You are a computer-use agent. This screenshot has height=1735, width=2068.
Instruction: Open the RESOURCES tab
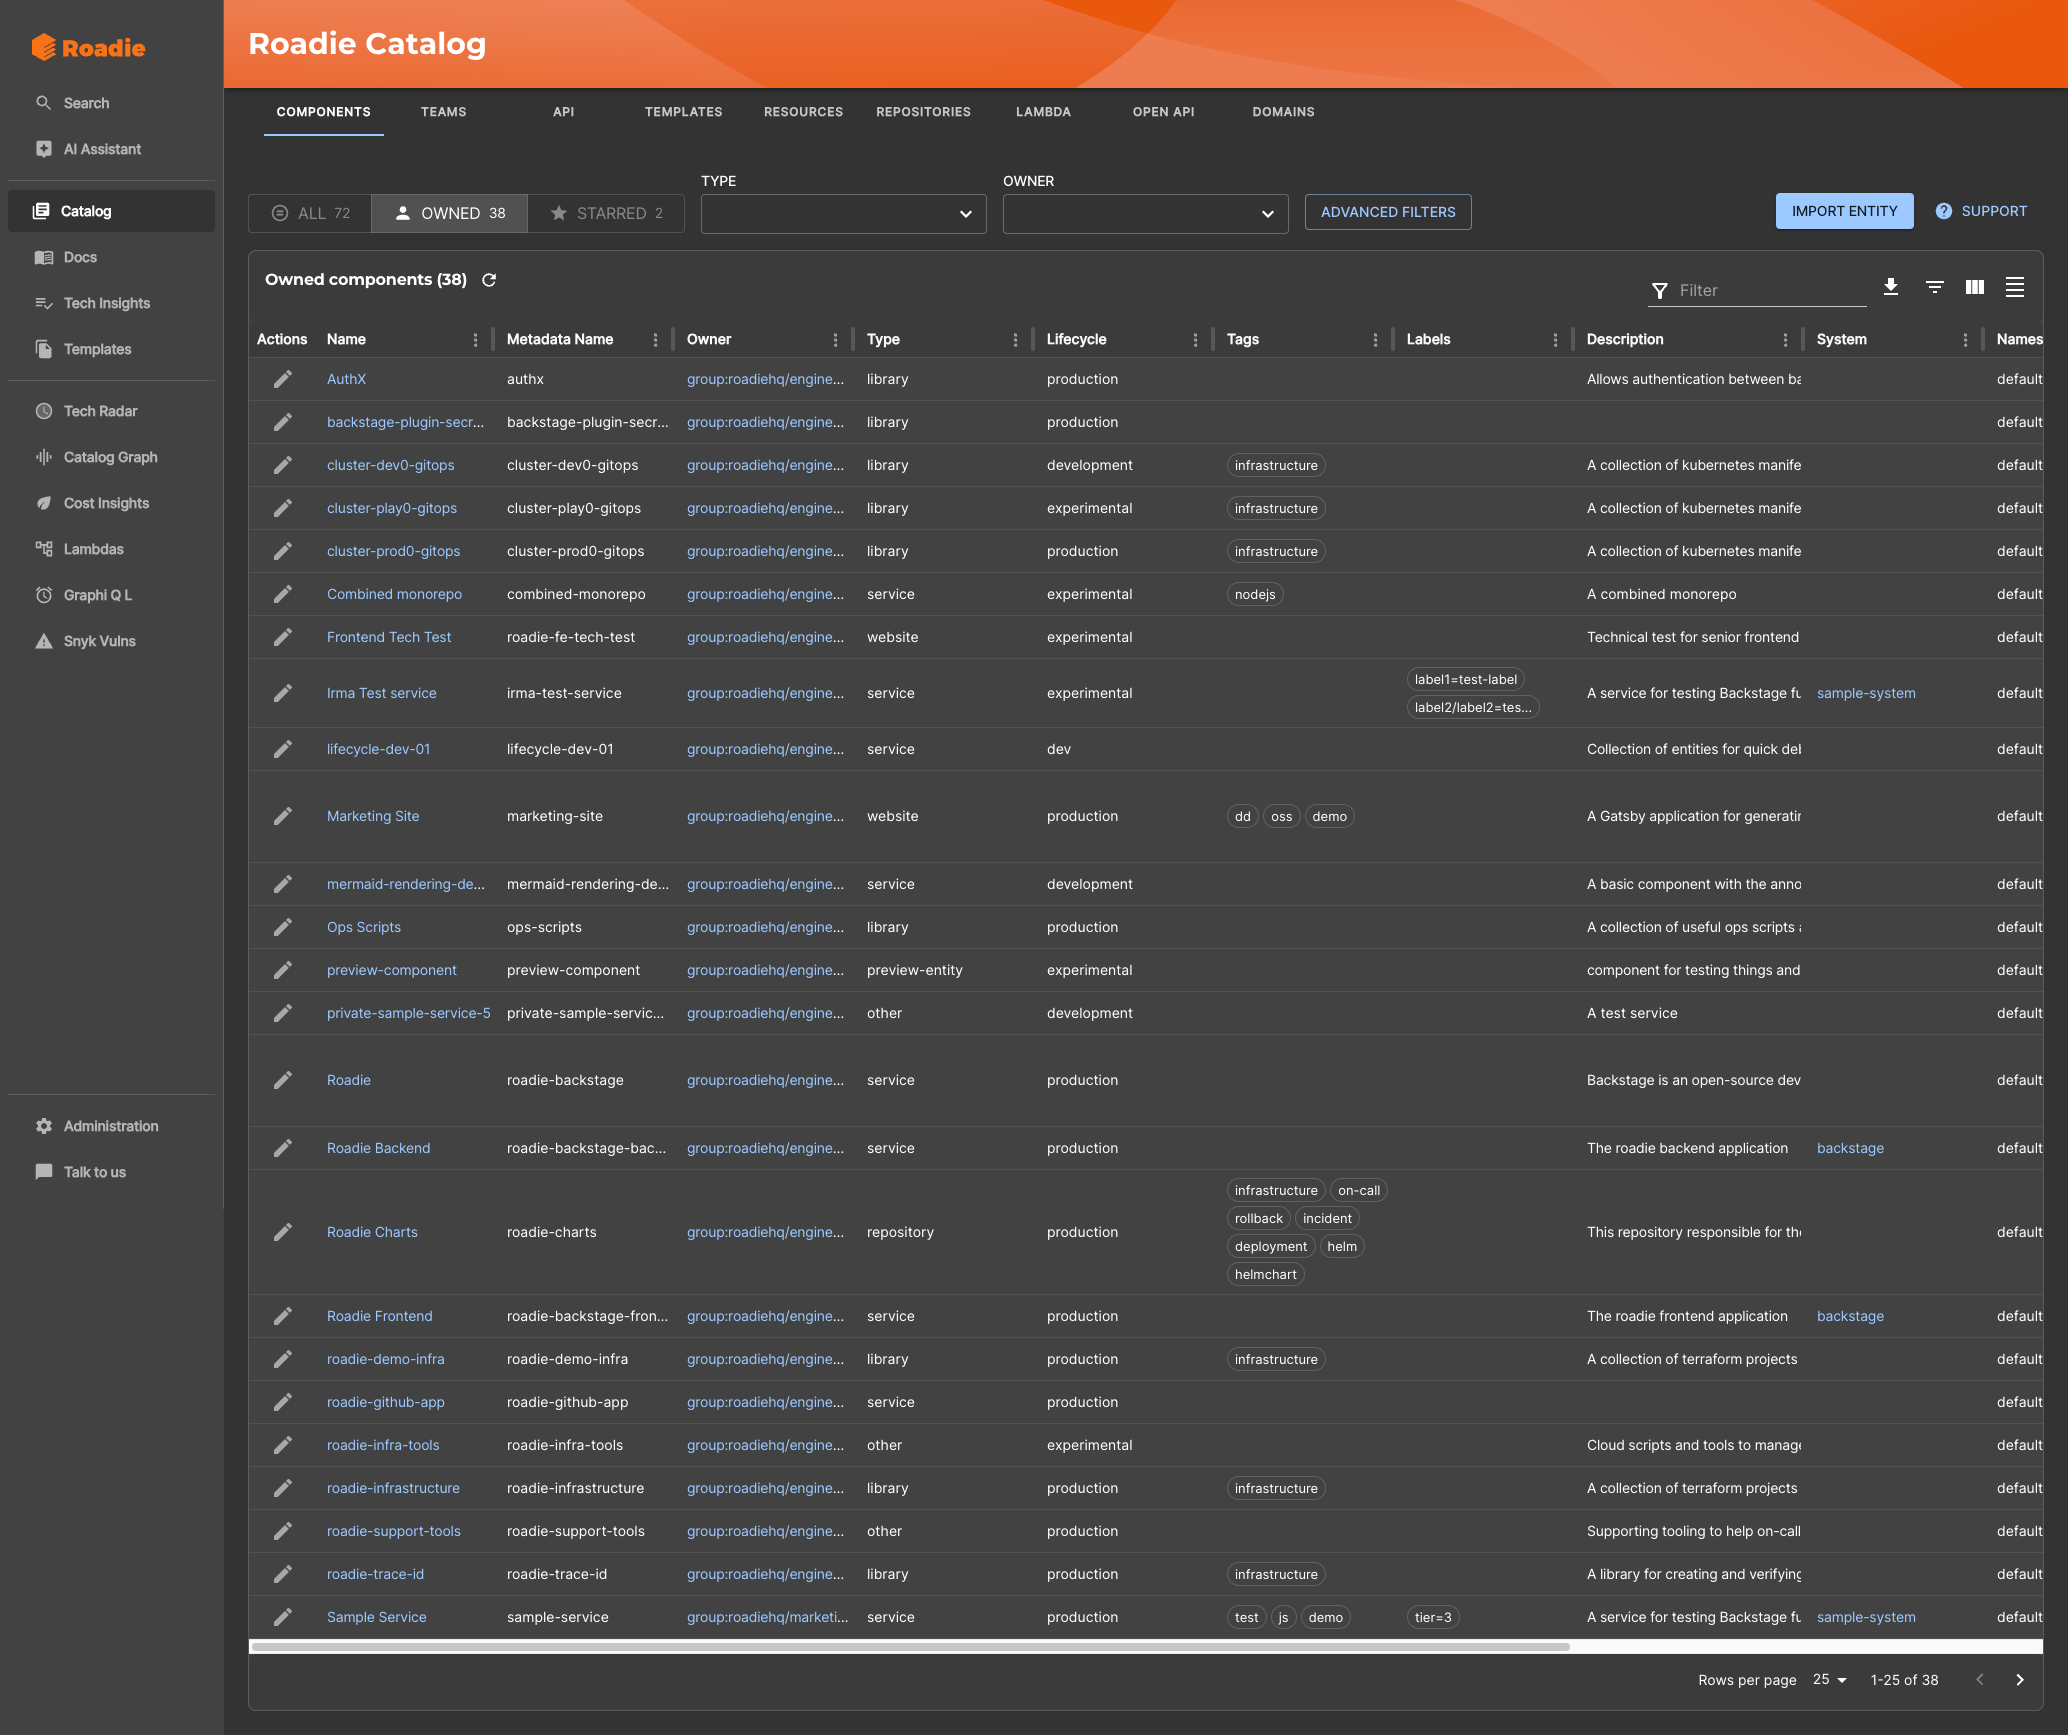coord(804,112)
